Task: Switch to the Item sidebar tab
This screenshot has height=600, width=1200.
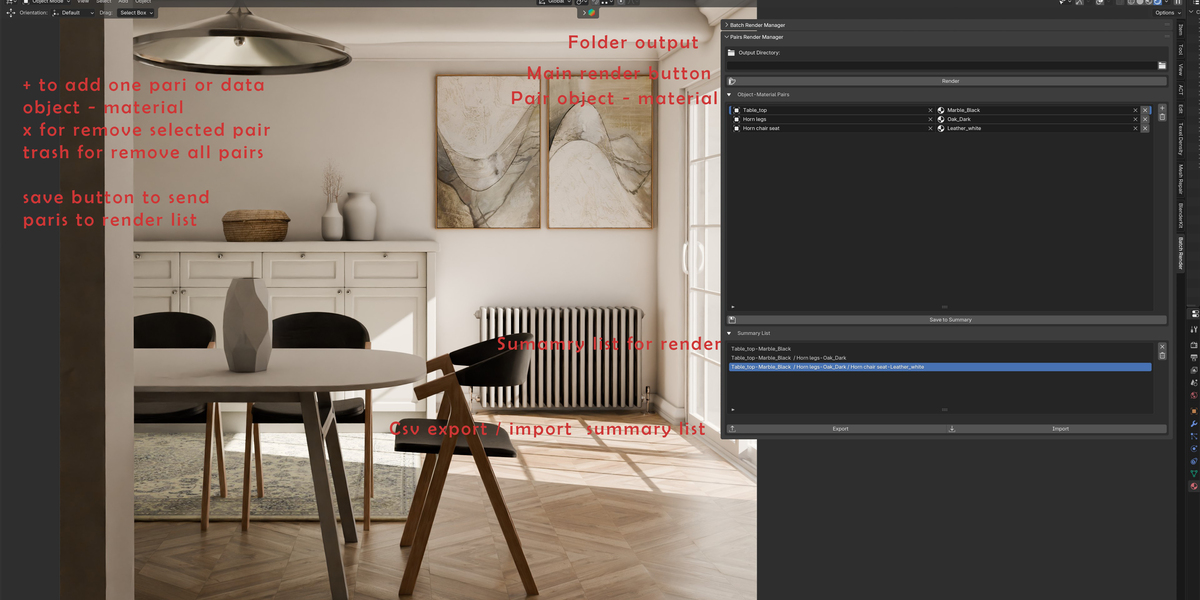Action: click(1180, 29)
